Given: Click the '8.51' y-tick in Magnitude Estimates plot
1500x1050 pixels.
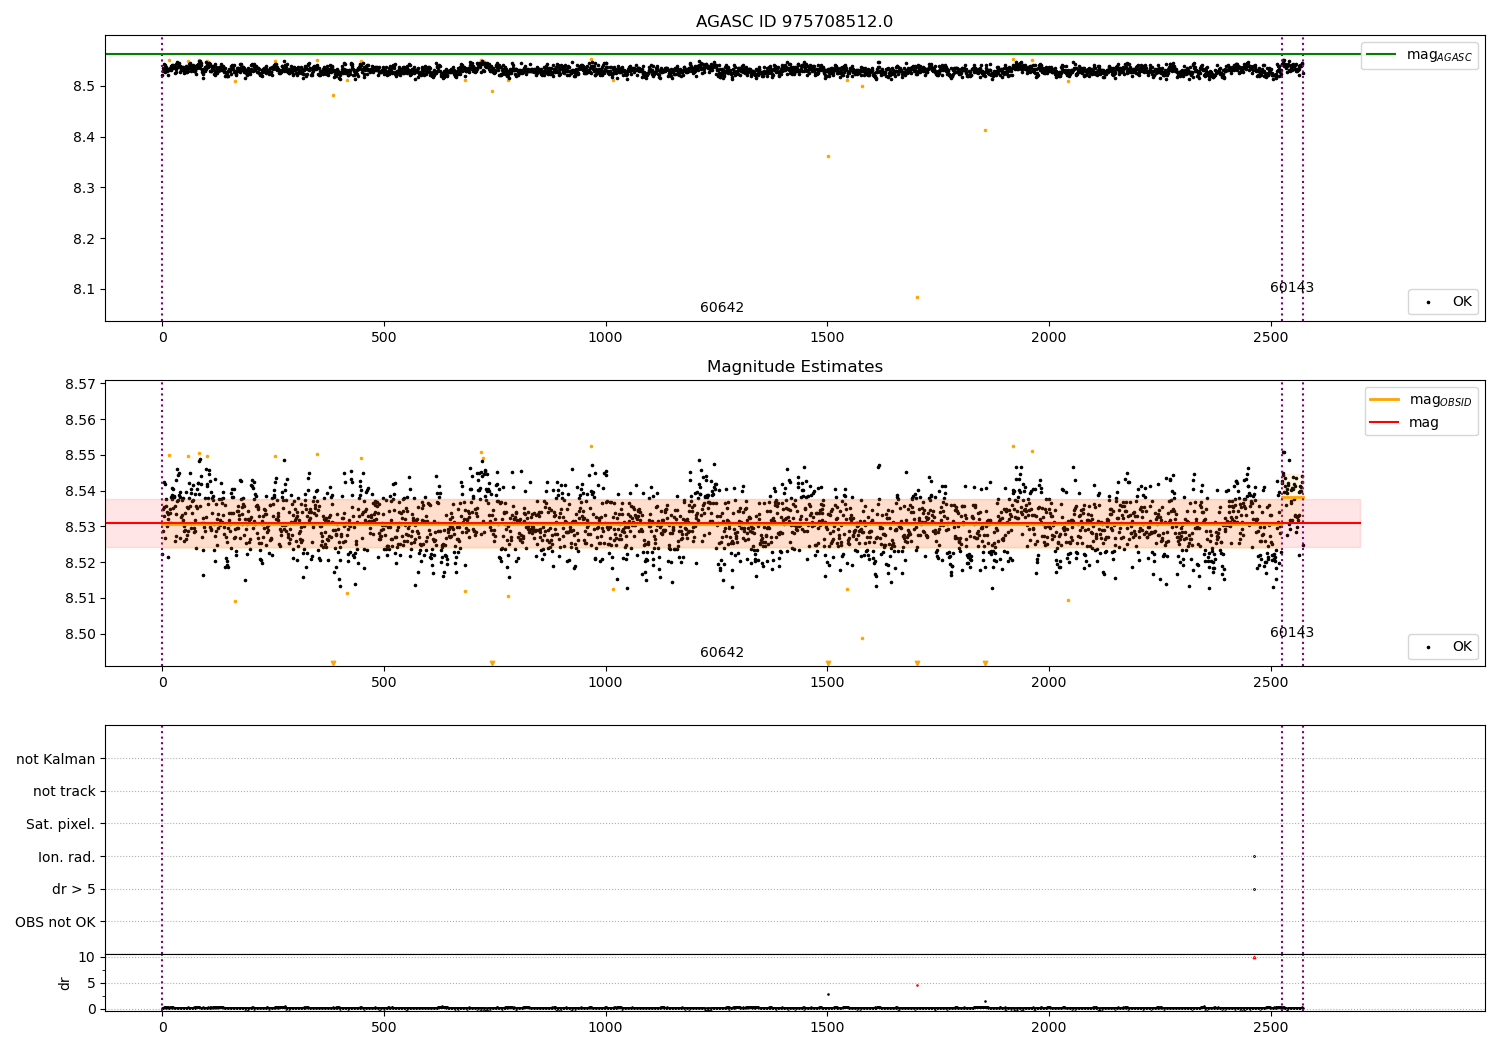Looking at the screenshot, I should [80, 598].
